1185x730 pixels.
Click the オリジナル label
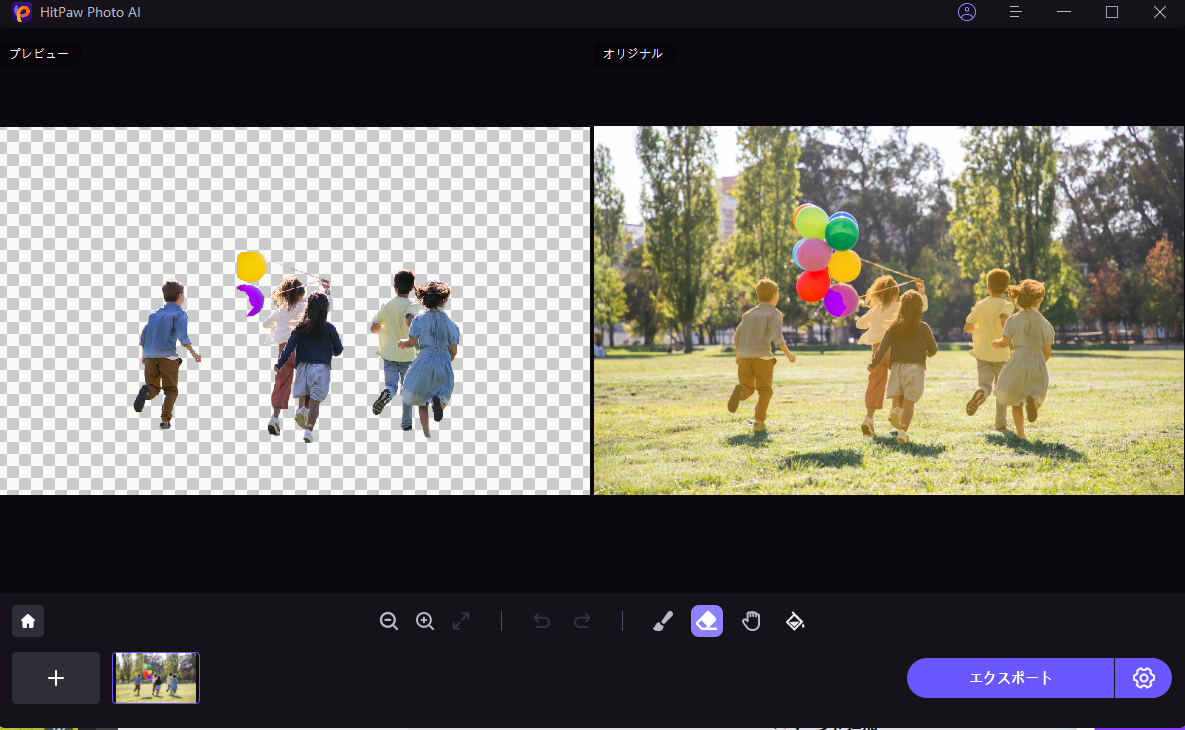point(633,54)
